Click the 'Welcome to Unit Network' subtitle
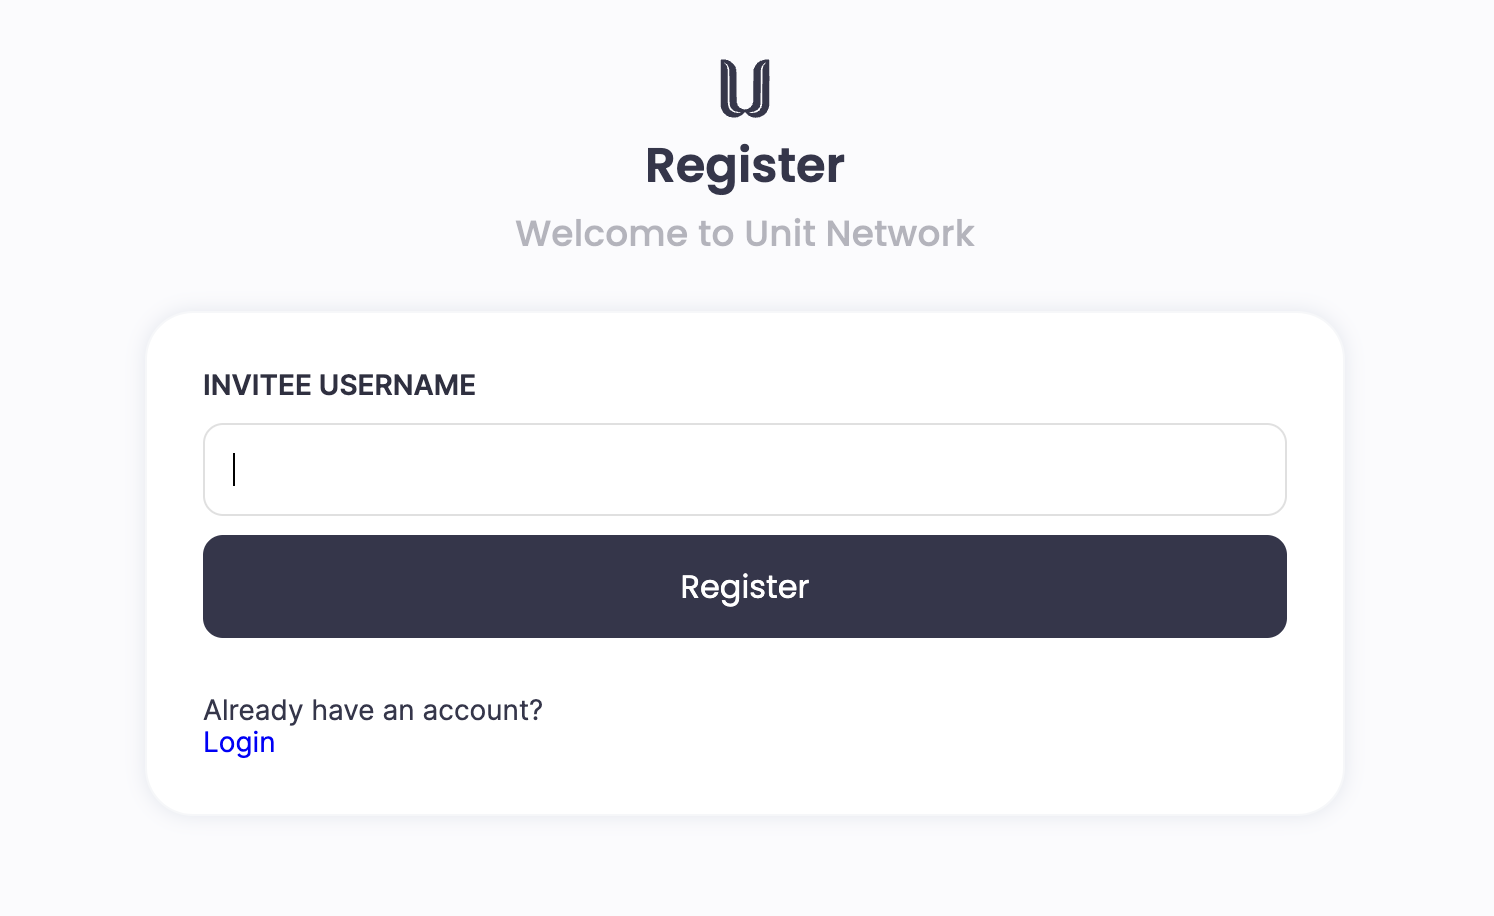 click(745, 233)
